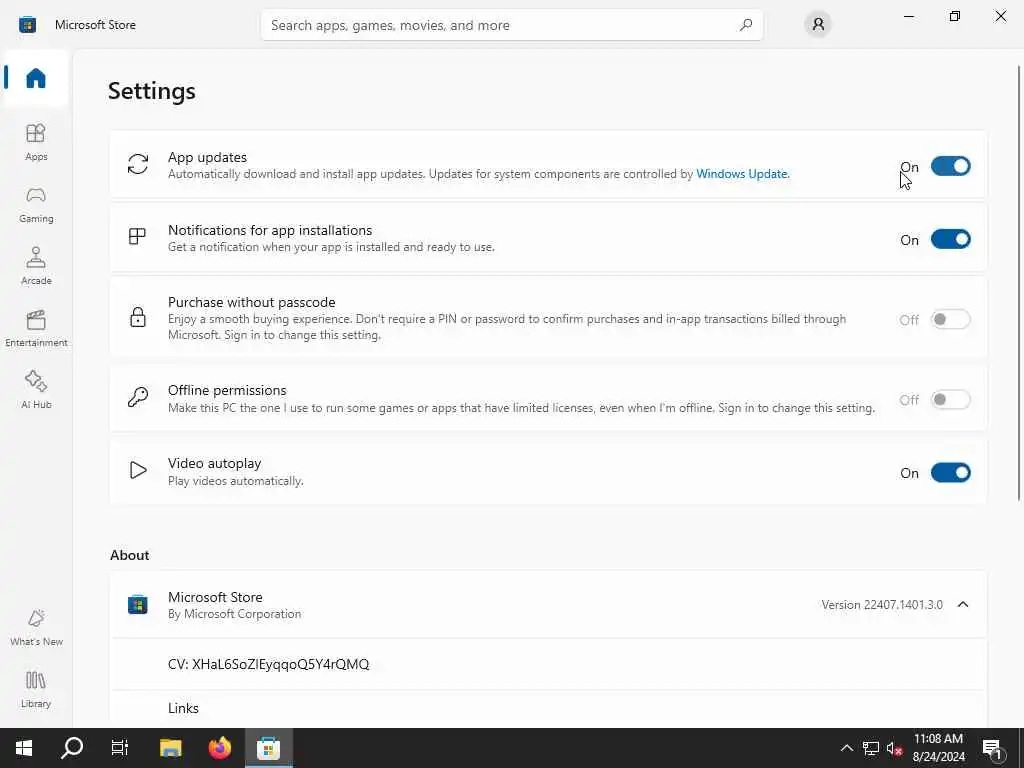This screenshot has height=768, width=1024.
Task: Open network tray icon
Action: coord(871,748)
